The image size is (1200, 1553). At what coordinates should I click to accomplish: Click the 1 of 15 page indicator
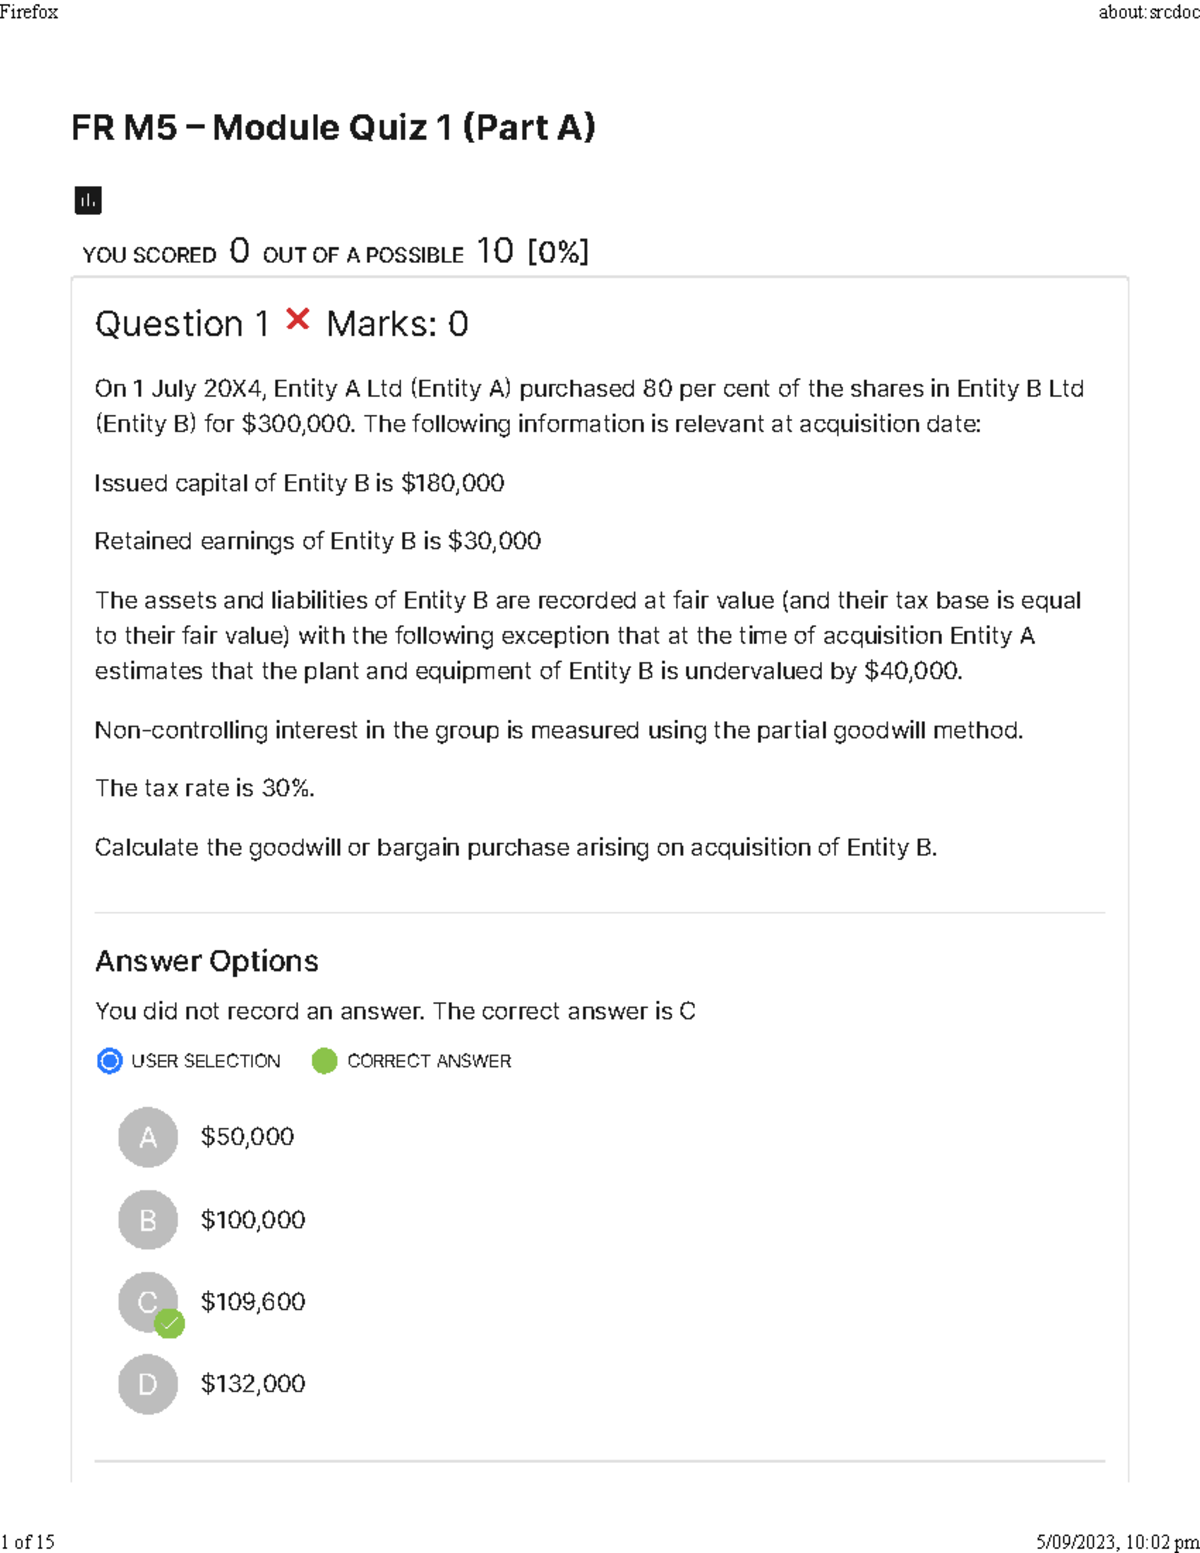28,1541
